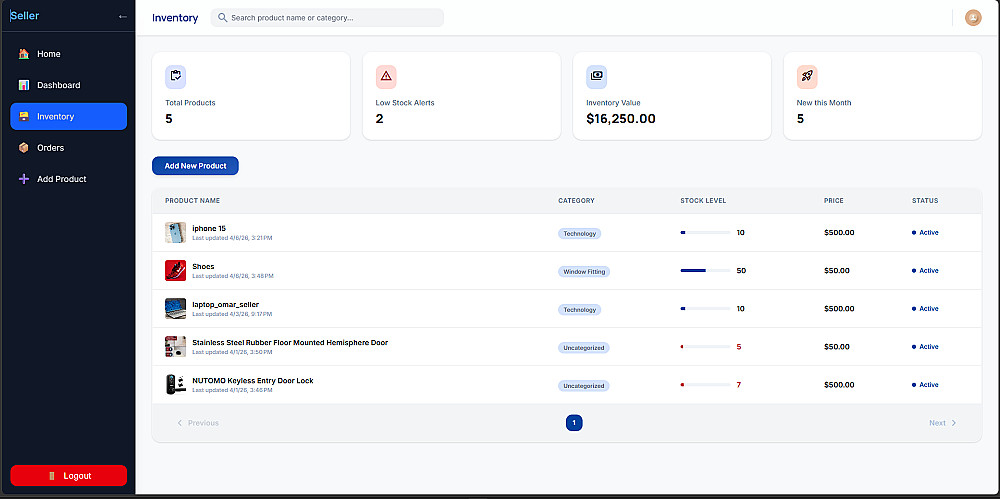This screenshot has height=499, width=1000.
Task: Go to Home in sidebar
Action: coord(68,54)
